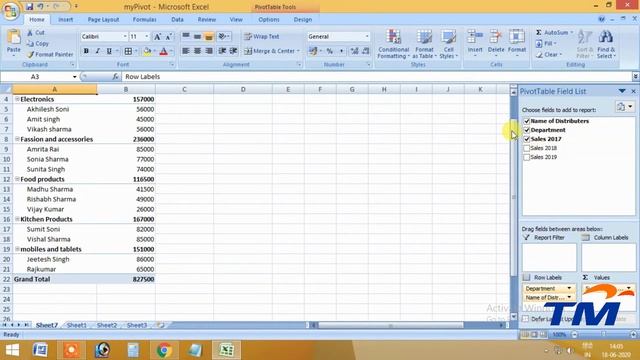Collapse mobiles and tablets group
This screenshot has width=640, height=360.
tap(17, 249)
